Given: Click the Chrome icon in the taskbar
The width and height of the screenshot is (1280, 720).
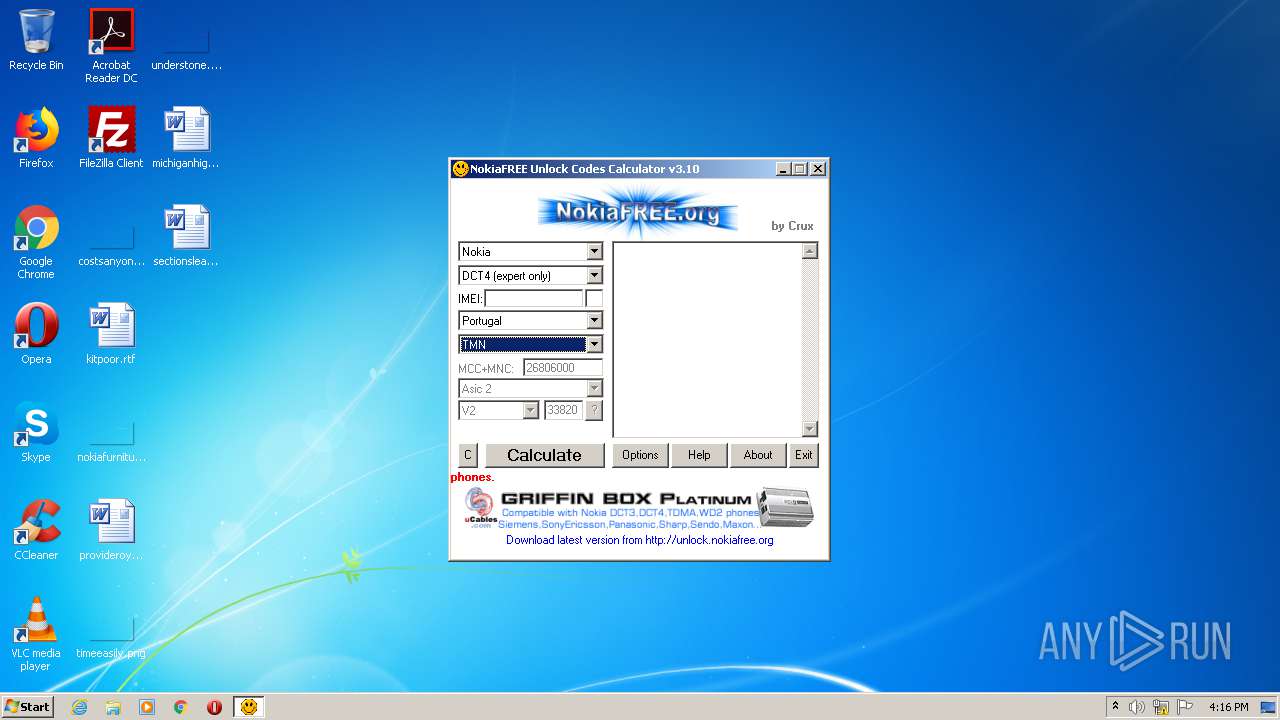Looking at the screenshot, I should [x=181, y=707].
